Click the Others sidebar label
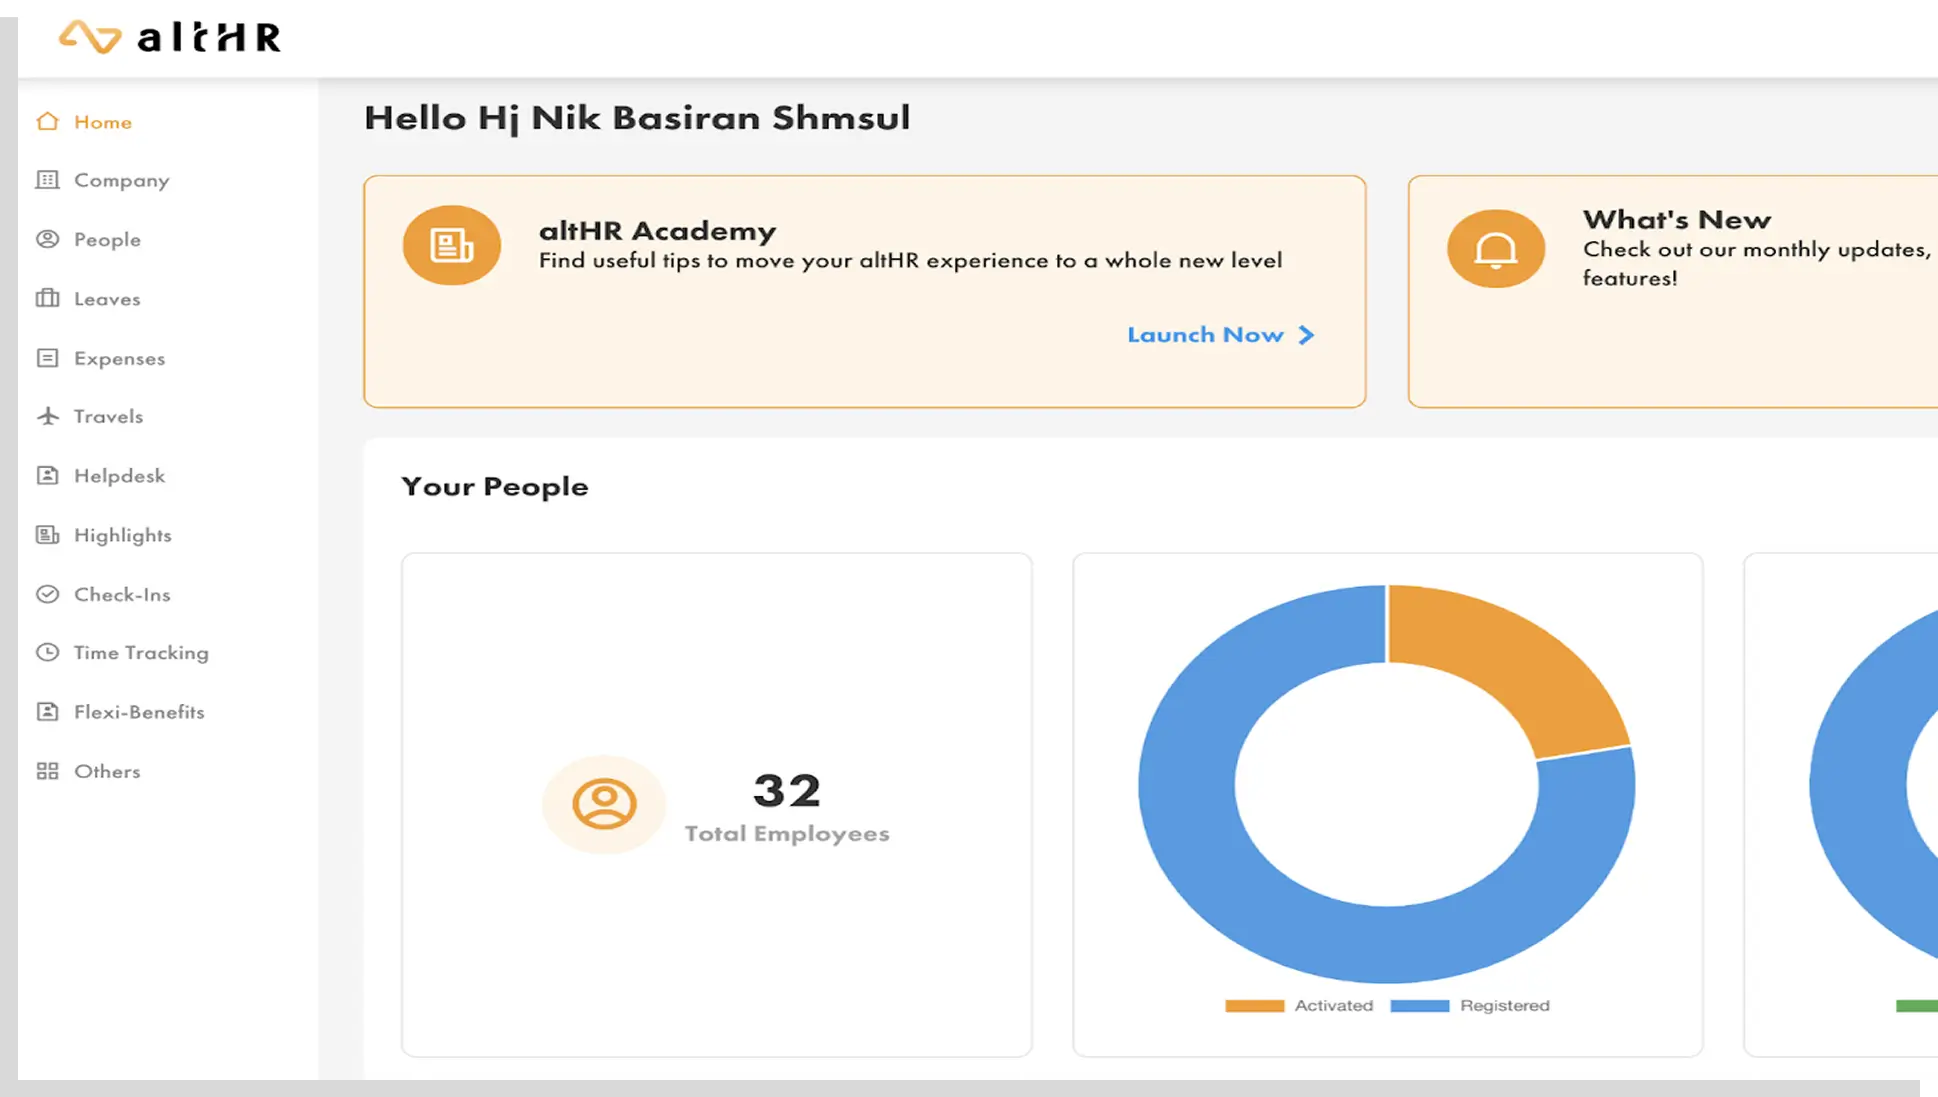The width and height of the screenshot is (1938, 1097). (x=107, y=772)
